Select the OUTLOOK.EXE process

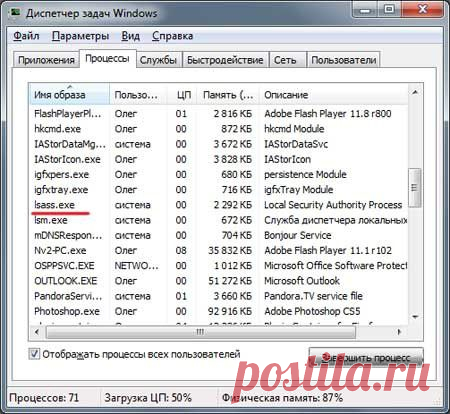click(x=218, y=281)
